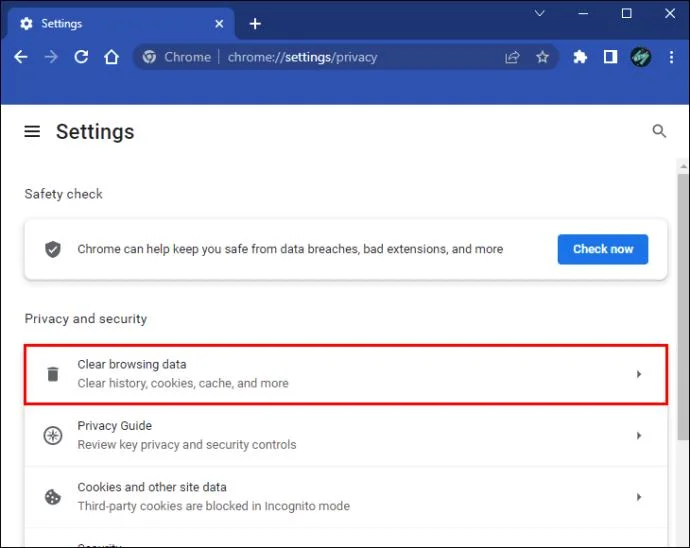
Task: Bookmark this tab with the star
Action: [x=542, y=57]
